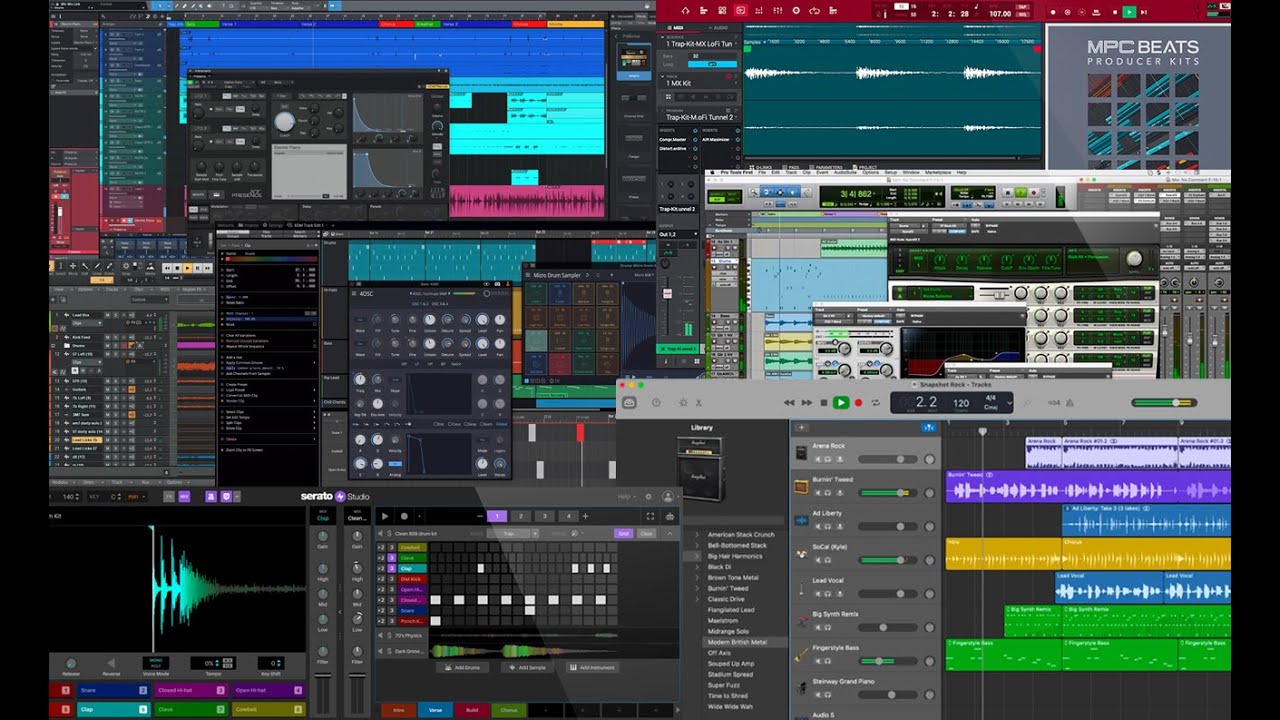1280x720 pixels.
Task: Open GarageBand Quick Help question icon
Action: click(656, 402)
